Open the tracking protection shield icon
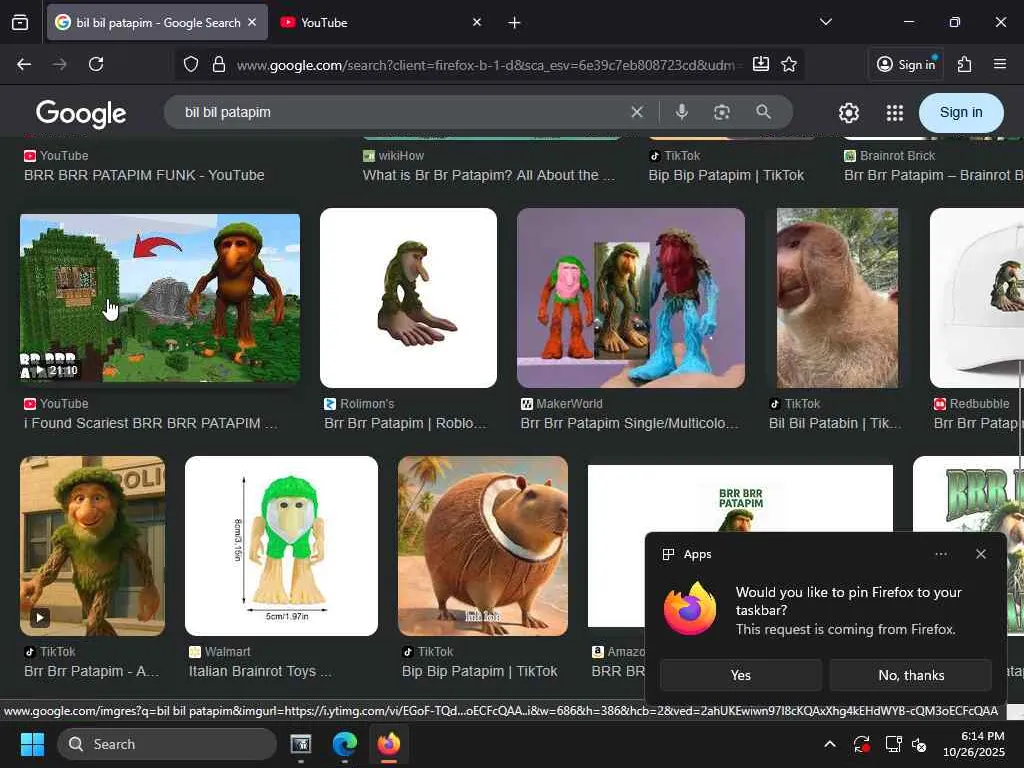 pyautogui.click(x=191, y=64)
